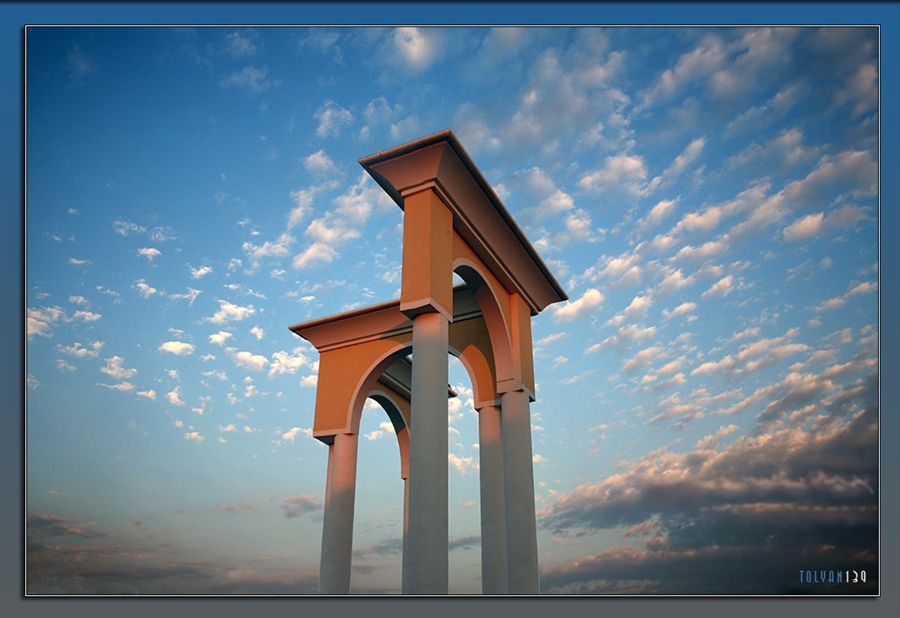Click the blue frame border above the photo
The width and height of the screenshot is (900, 618).
coord(450,12)
